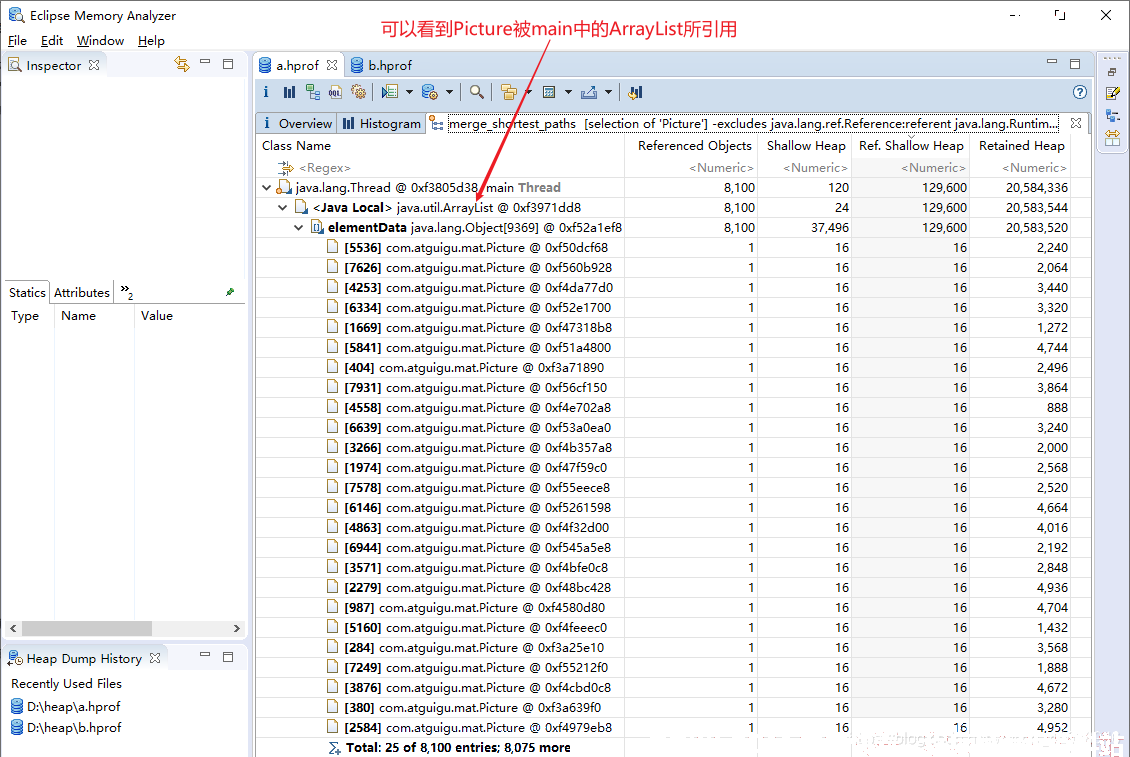
Task: Maximize the Heap Dump History view
Action: point(228,657)
